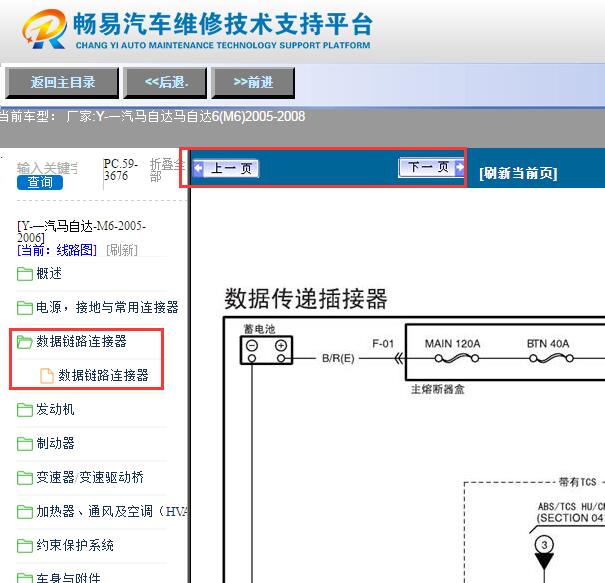605x583 pixels.
Task: Click the 变速器/变速驱动桥 folder icon
Action: click(25, 478)
